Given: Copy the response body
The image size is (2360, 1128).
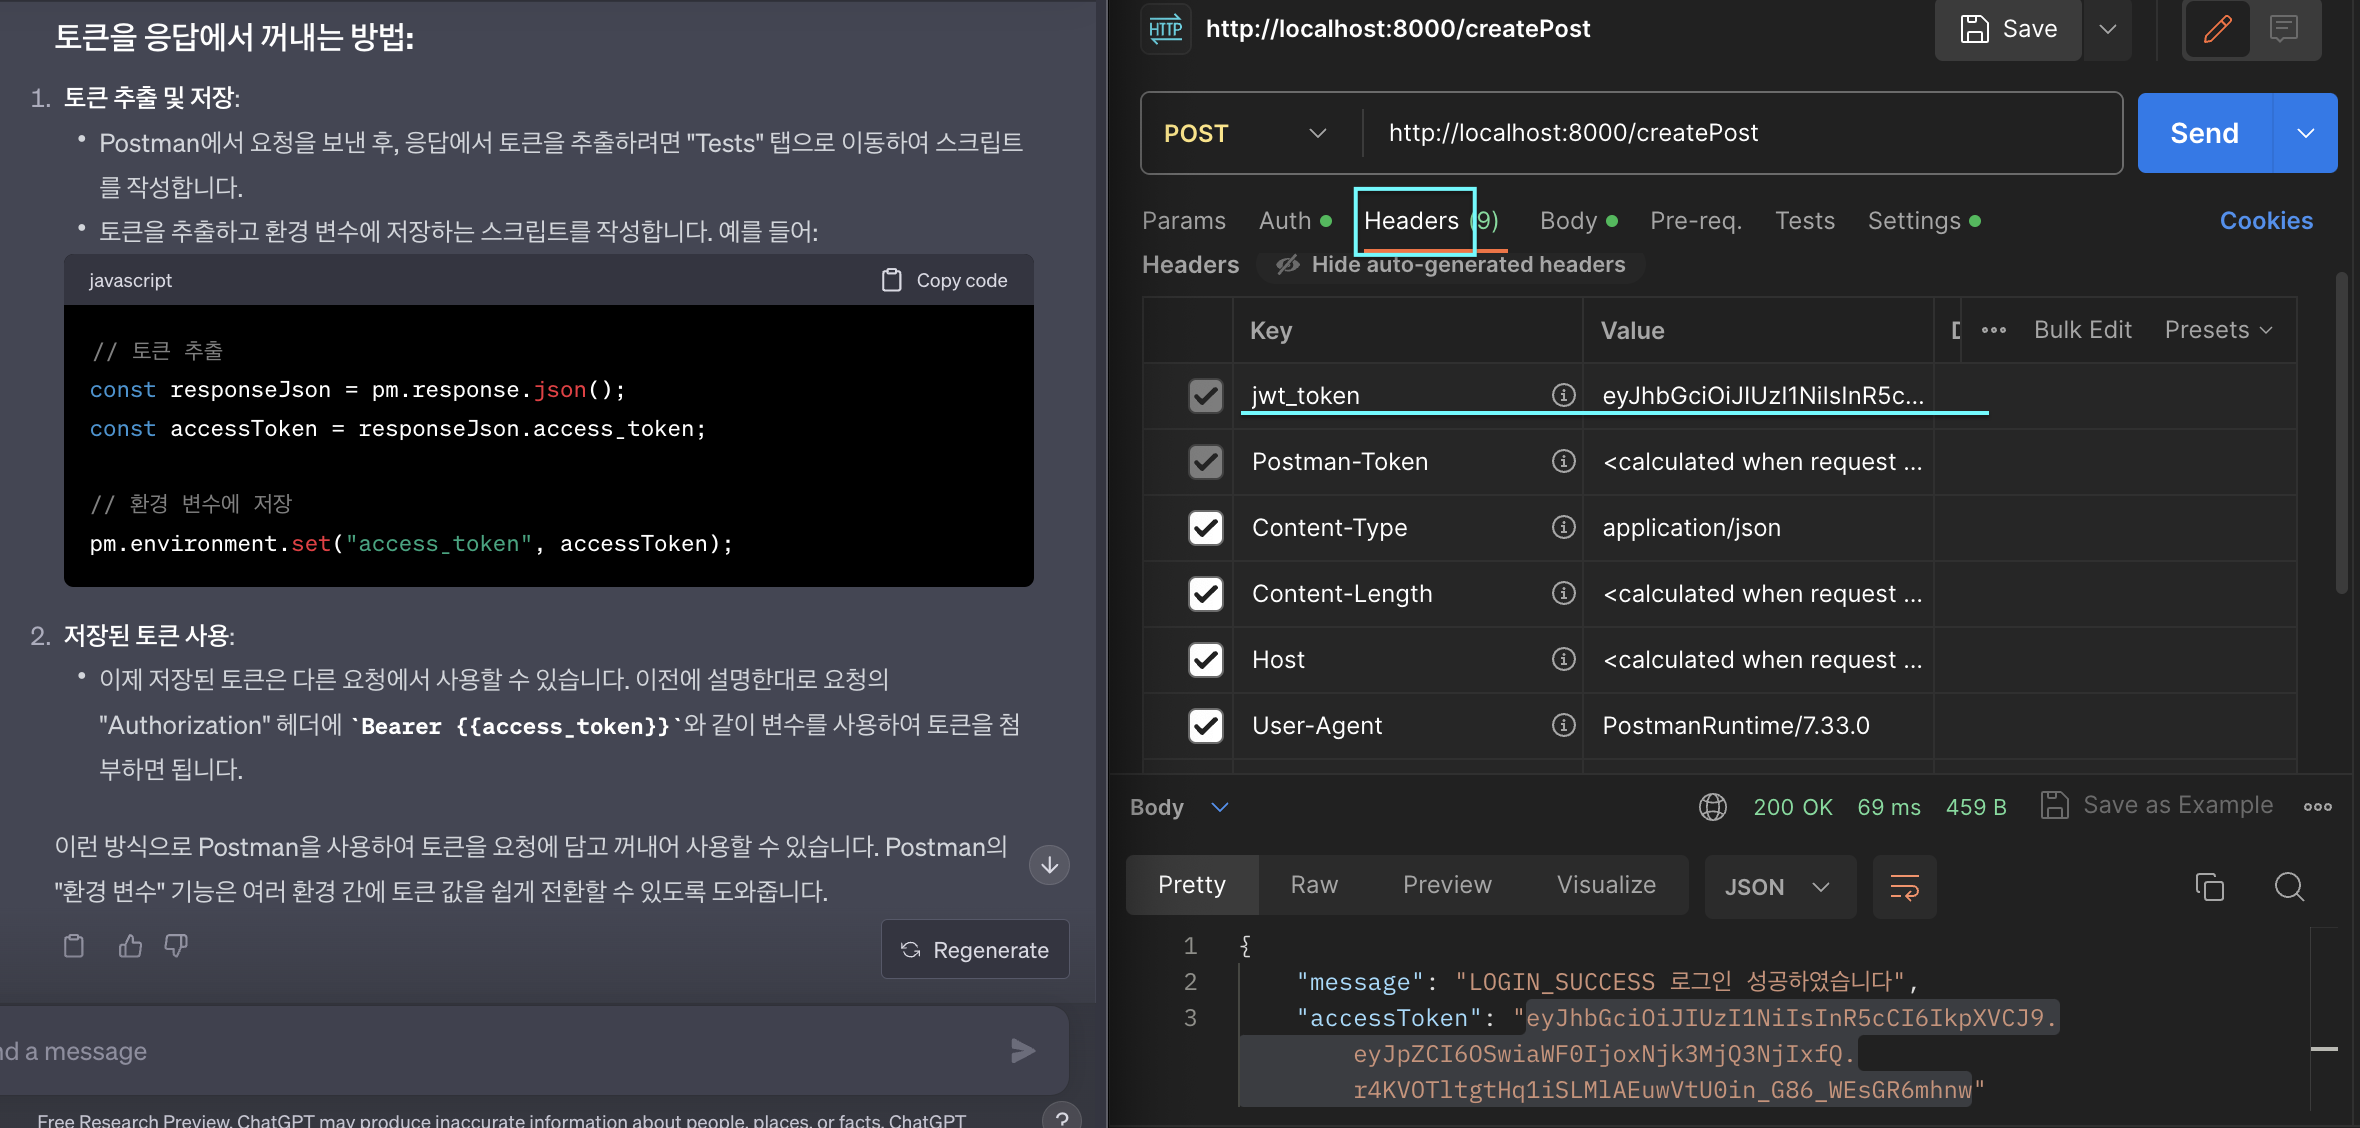Looking at the screenshot, I should pos(2210,887).
